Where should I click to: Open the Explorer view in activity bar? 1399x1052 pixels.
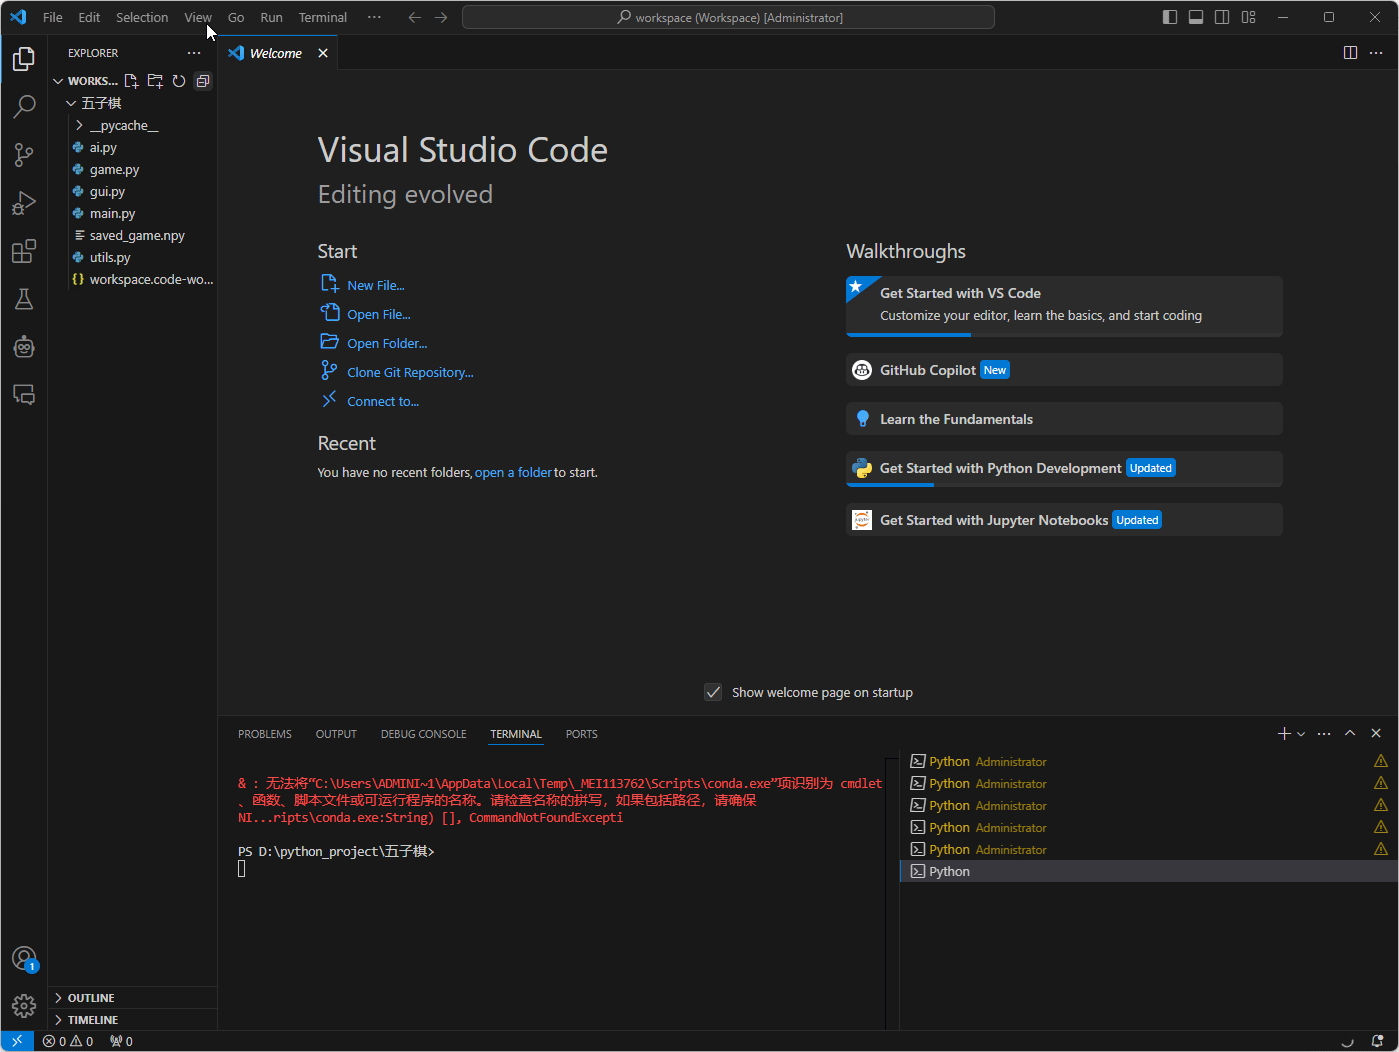coord(24,59)
